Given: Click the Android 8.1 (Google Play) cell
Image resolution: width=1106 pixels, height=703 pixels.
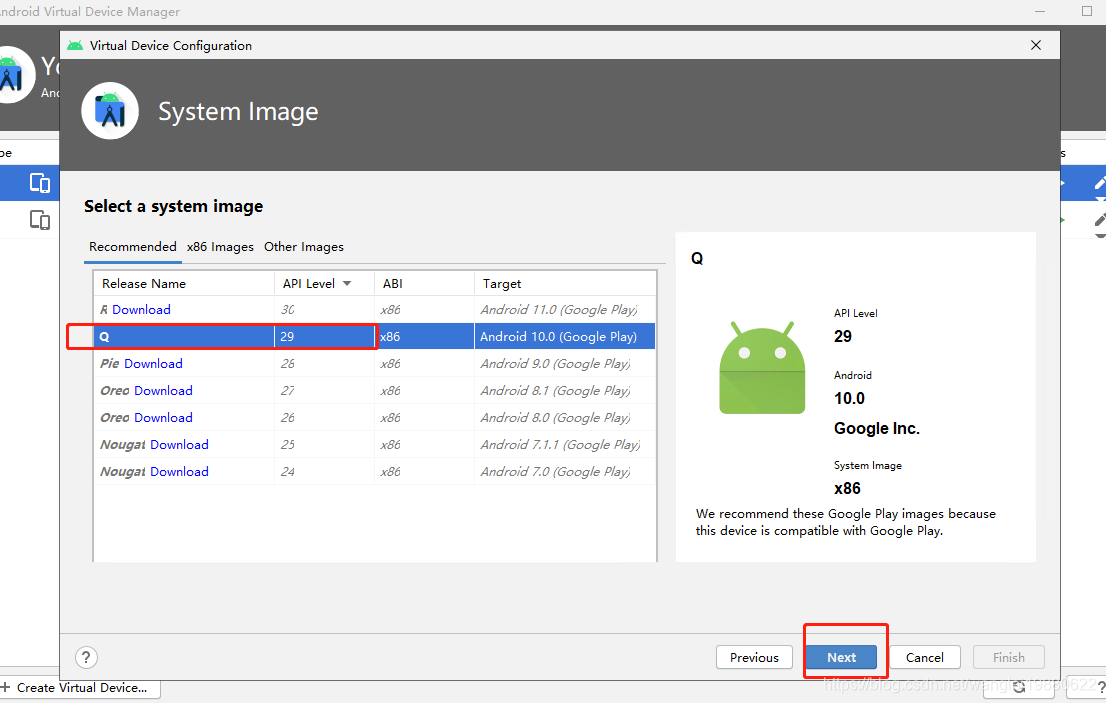Looking at the screenshot, I should [565, 391].
